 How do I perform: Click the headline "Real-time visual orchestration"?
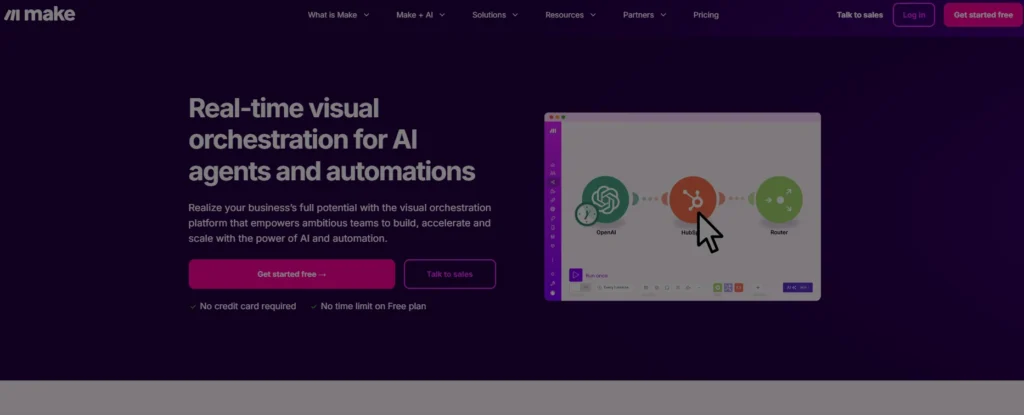[332, 140]
